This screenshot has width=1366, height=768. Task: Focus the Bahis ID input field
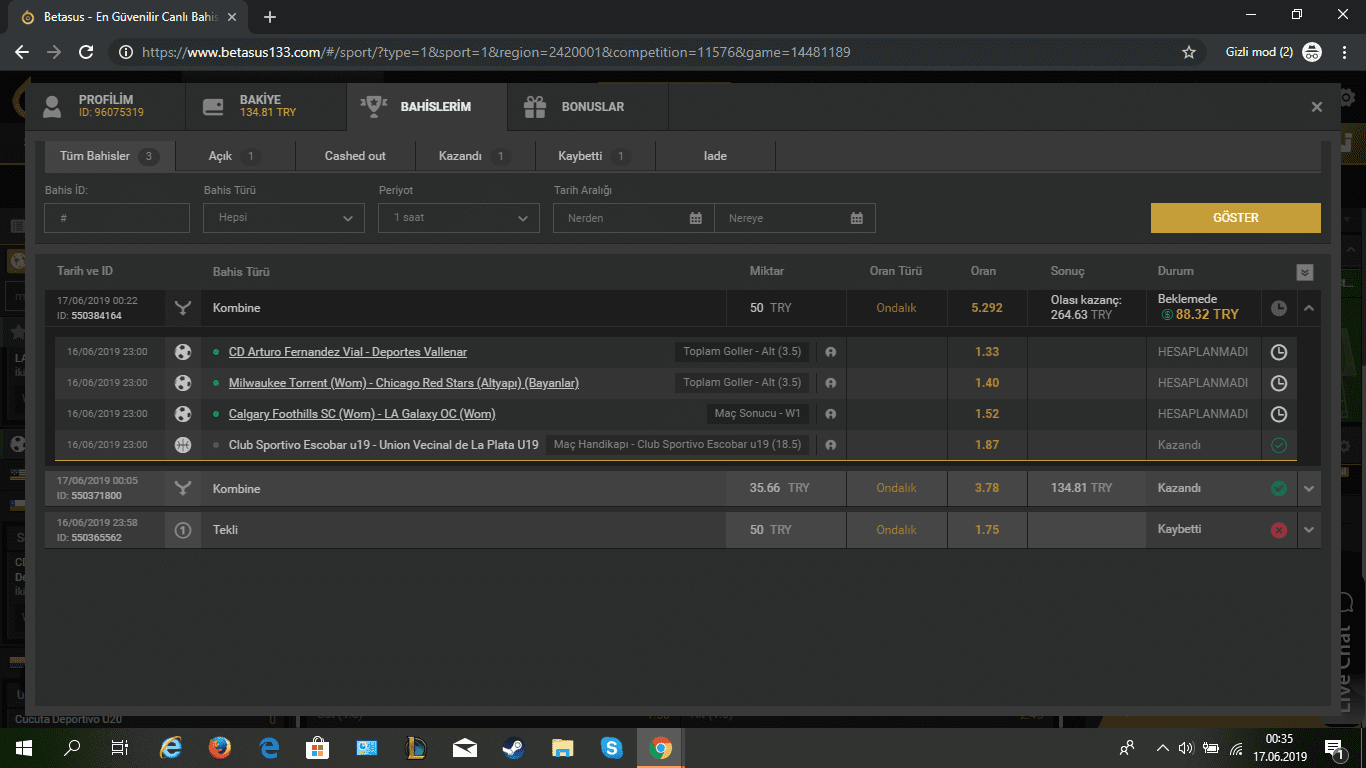pyautogui.click(x=117, y=218)
